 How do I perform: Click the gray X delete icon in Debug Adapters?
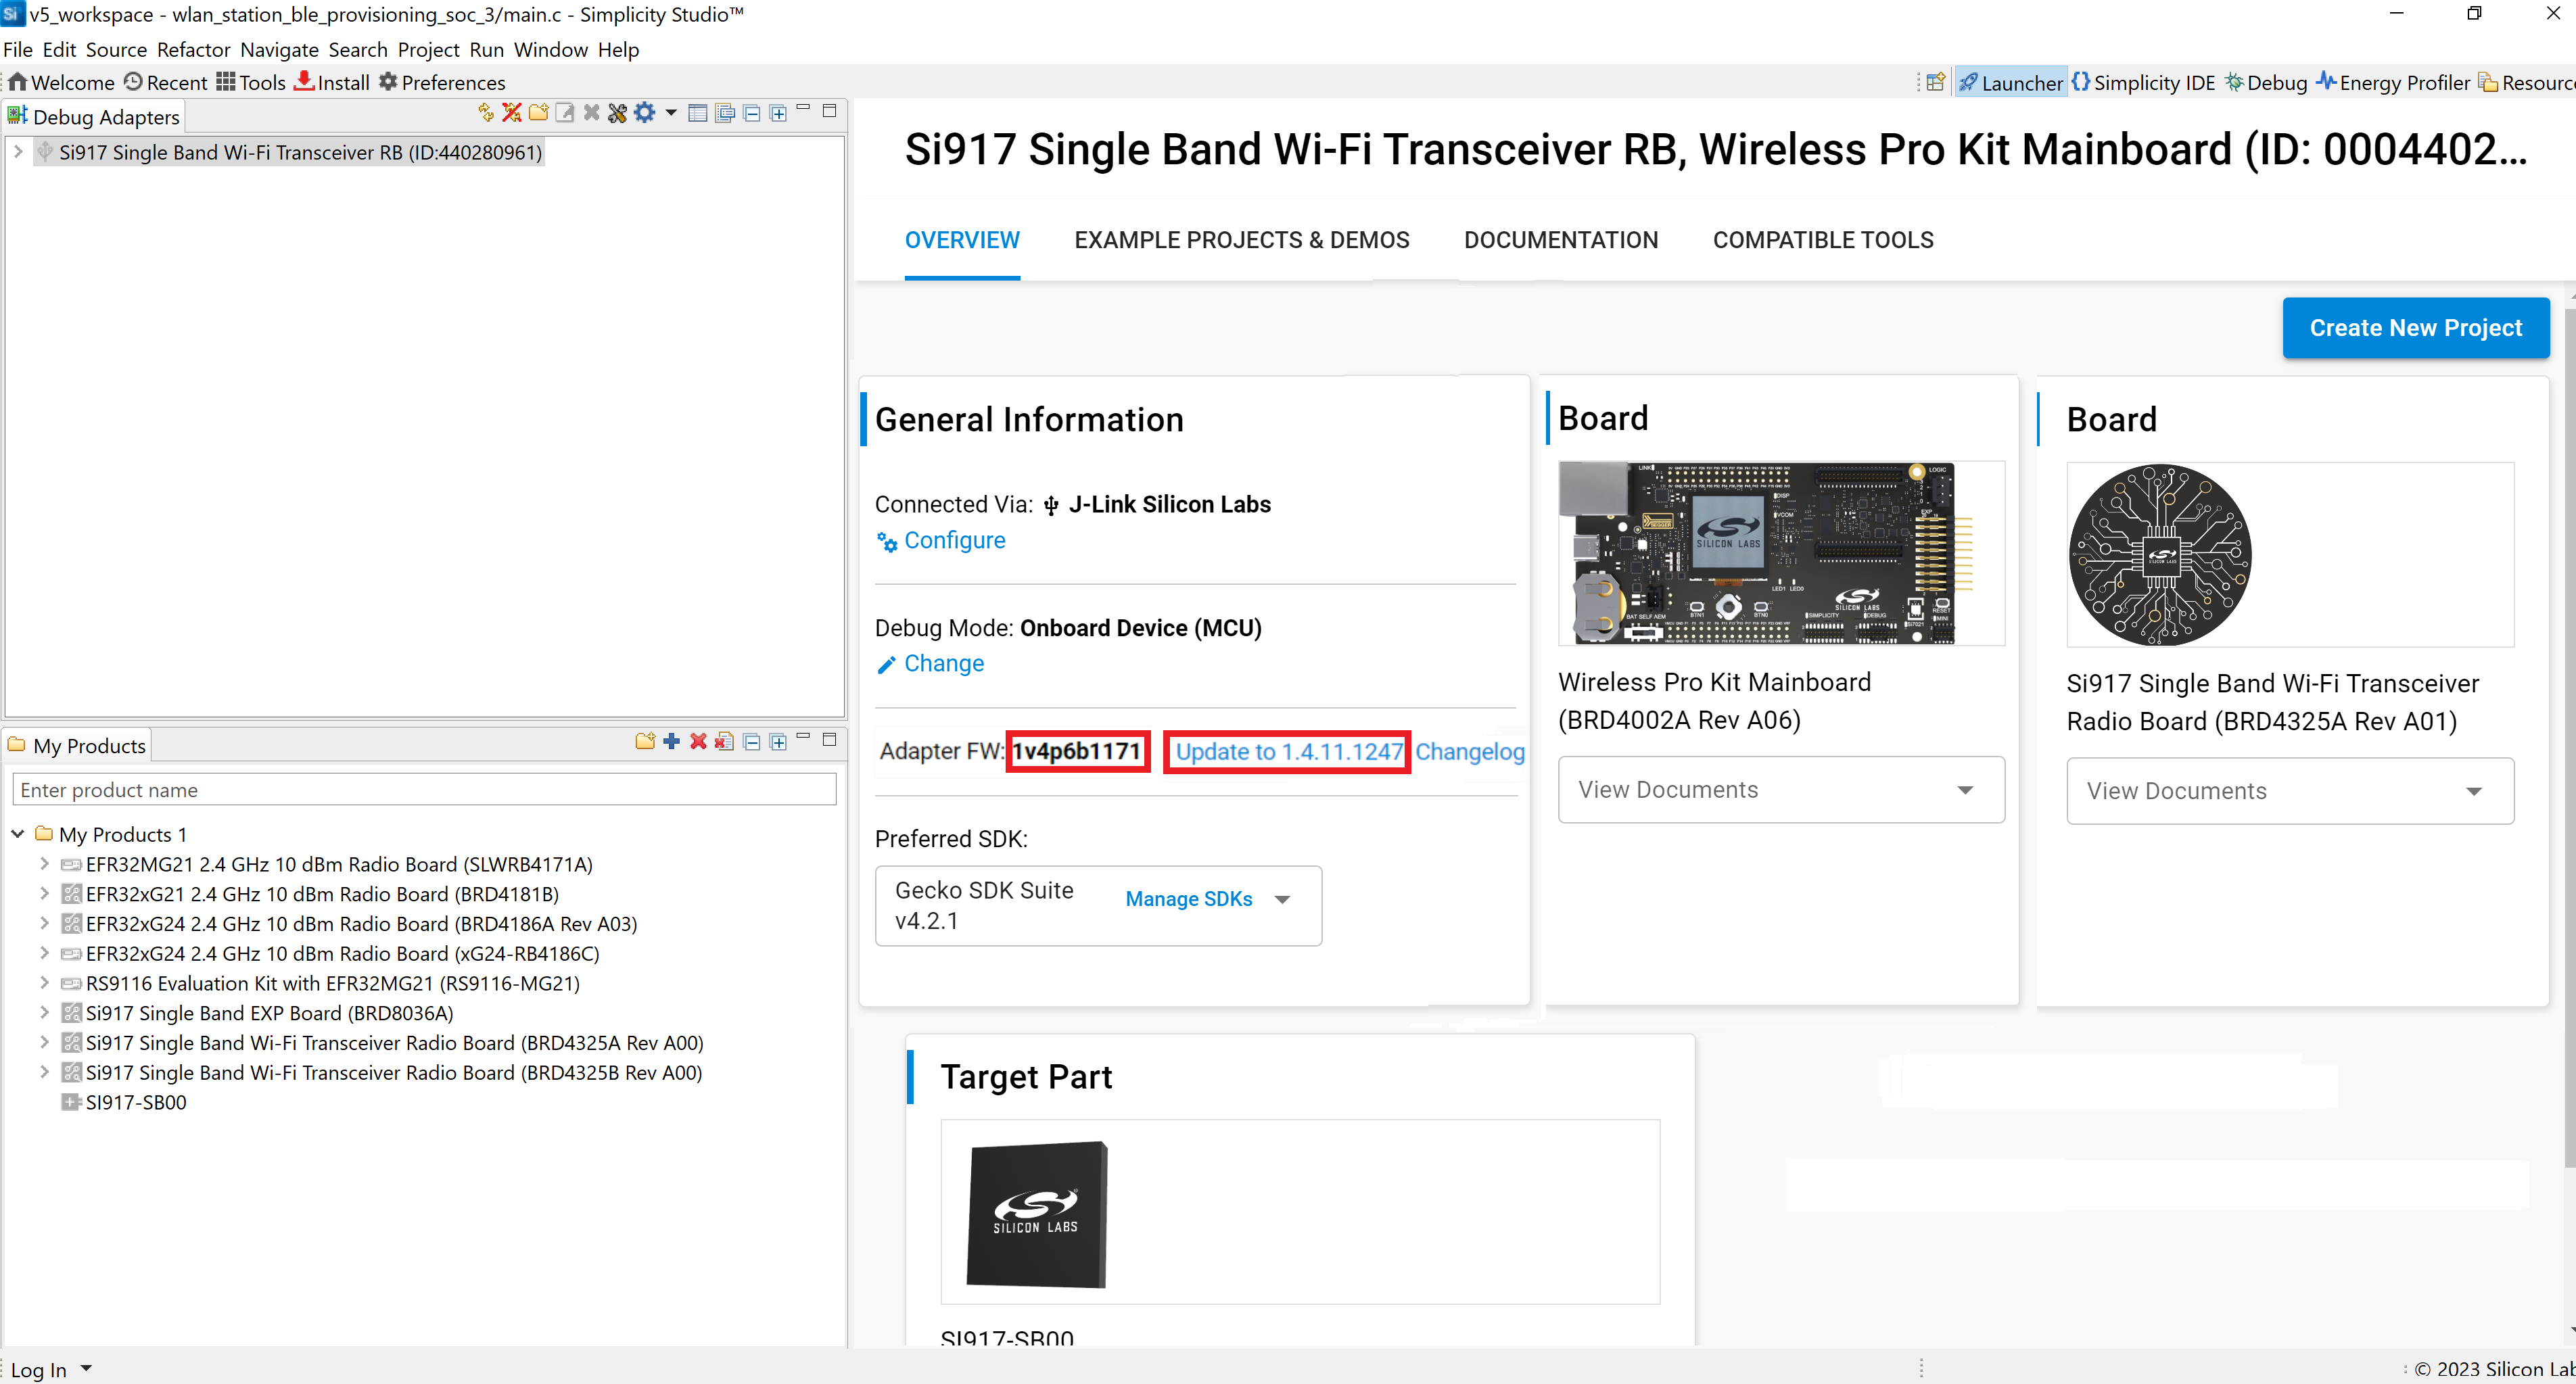[x=592, y=112]
